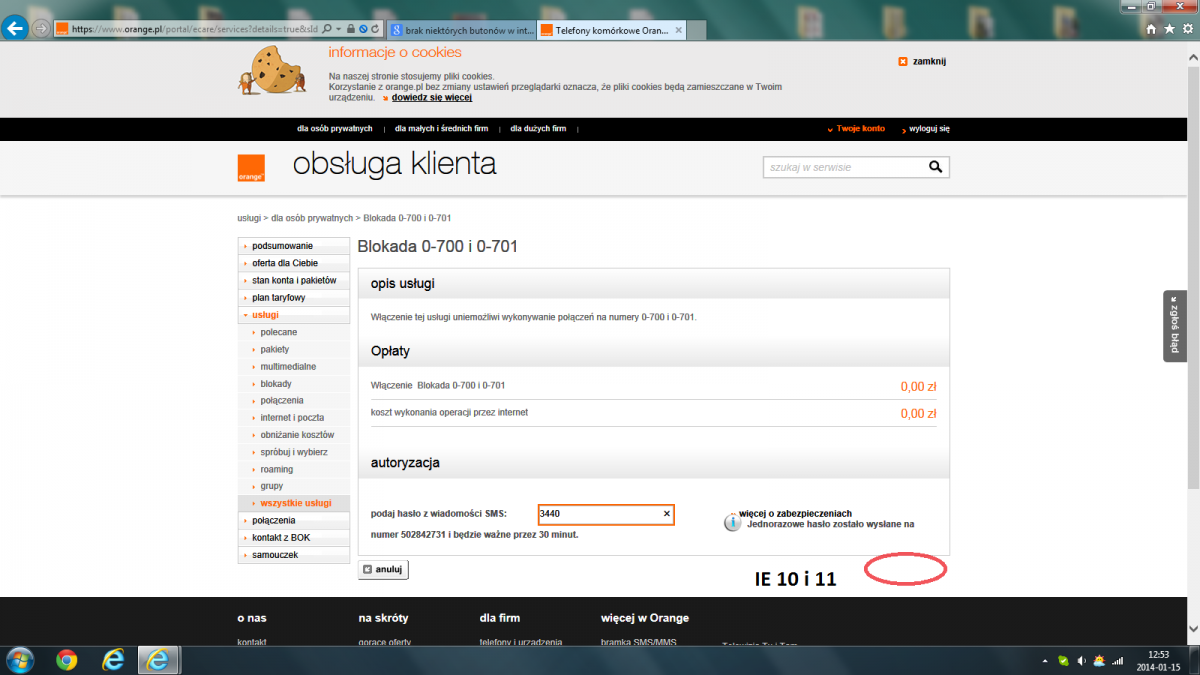1200x675 pixels.
Task: Click the search magnifier in address bar
Action: (x=327, y=29)
